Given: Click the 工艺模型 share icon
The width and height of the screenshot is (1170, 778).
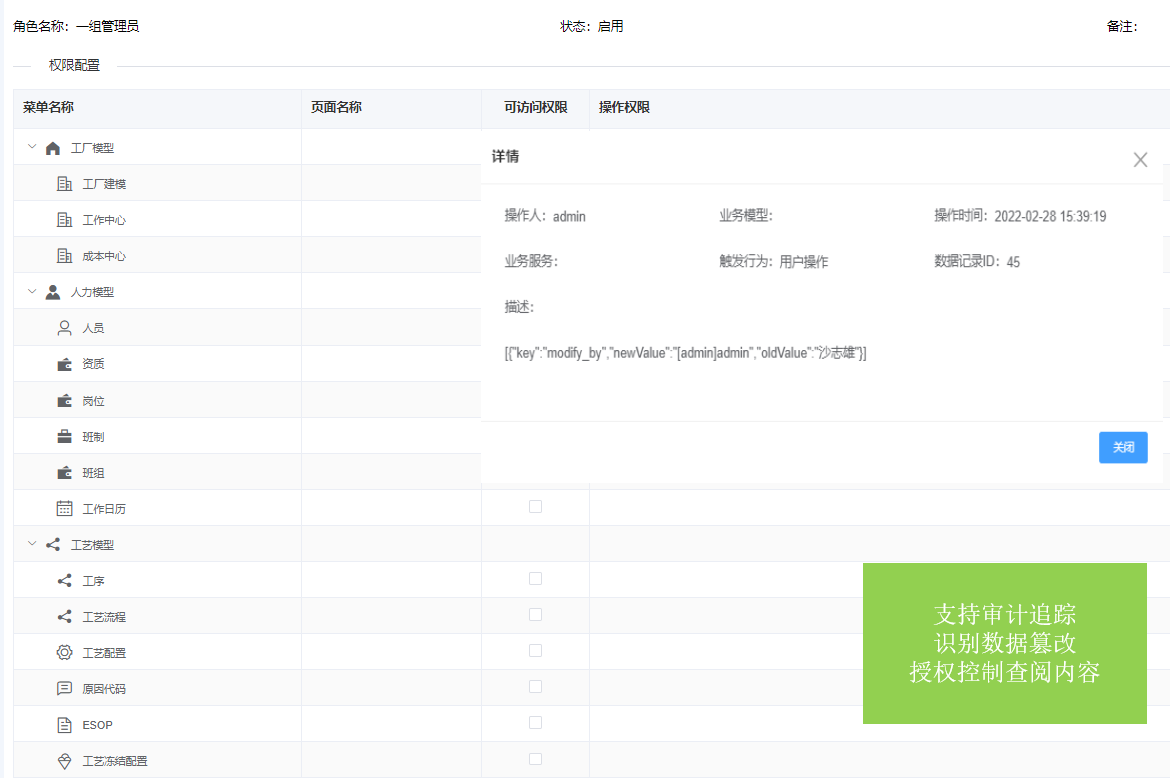Looking at the screenshot, I should point(52,545).
